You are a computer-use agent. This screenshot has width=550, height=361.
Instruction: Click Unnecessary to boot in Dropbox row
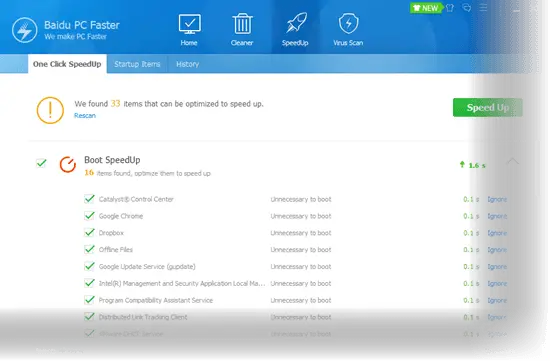(301, 233)
